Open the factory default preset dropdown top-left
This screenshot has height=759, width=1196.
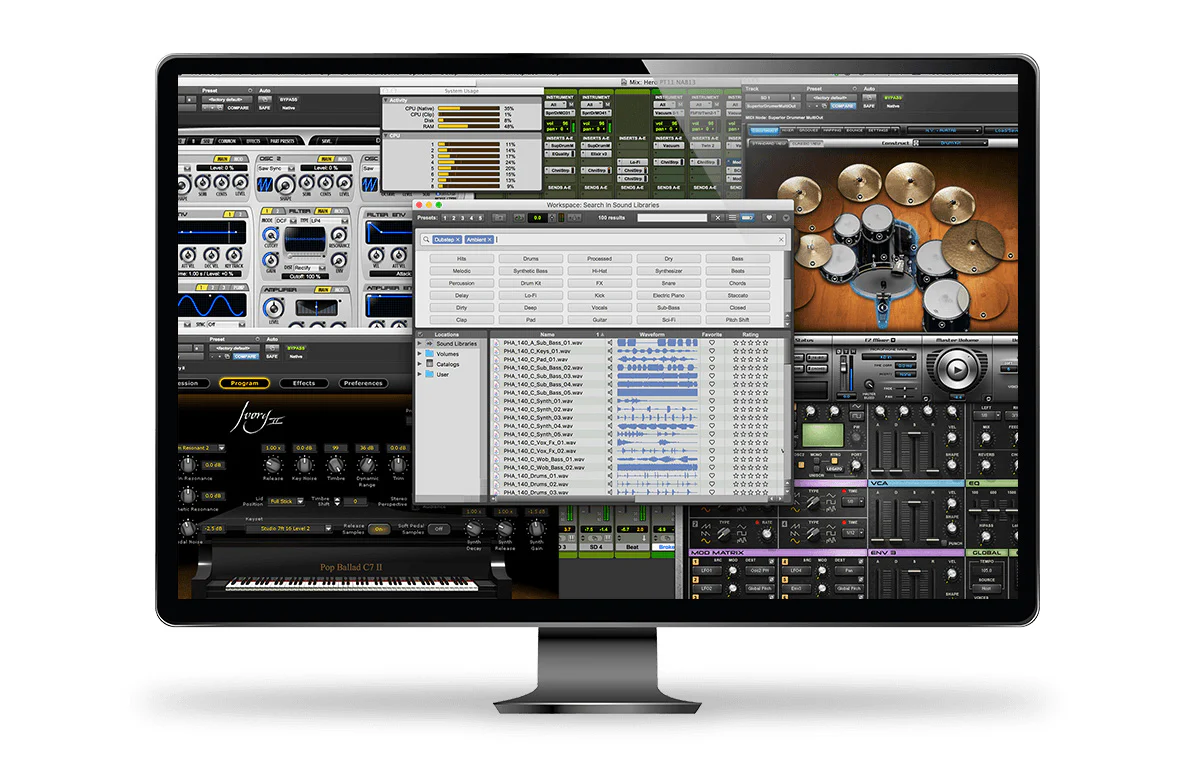[227, 99]
